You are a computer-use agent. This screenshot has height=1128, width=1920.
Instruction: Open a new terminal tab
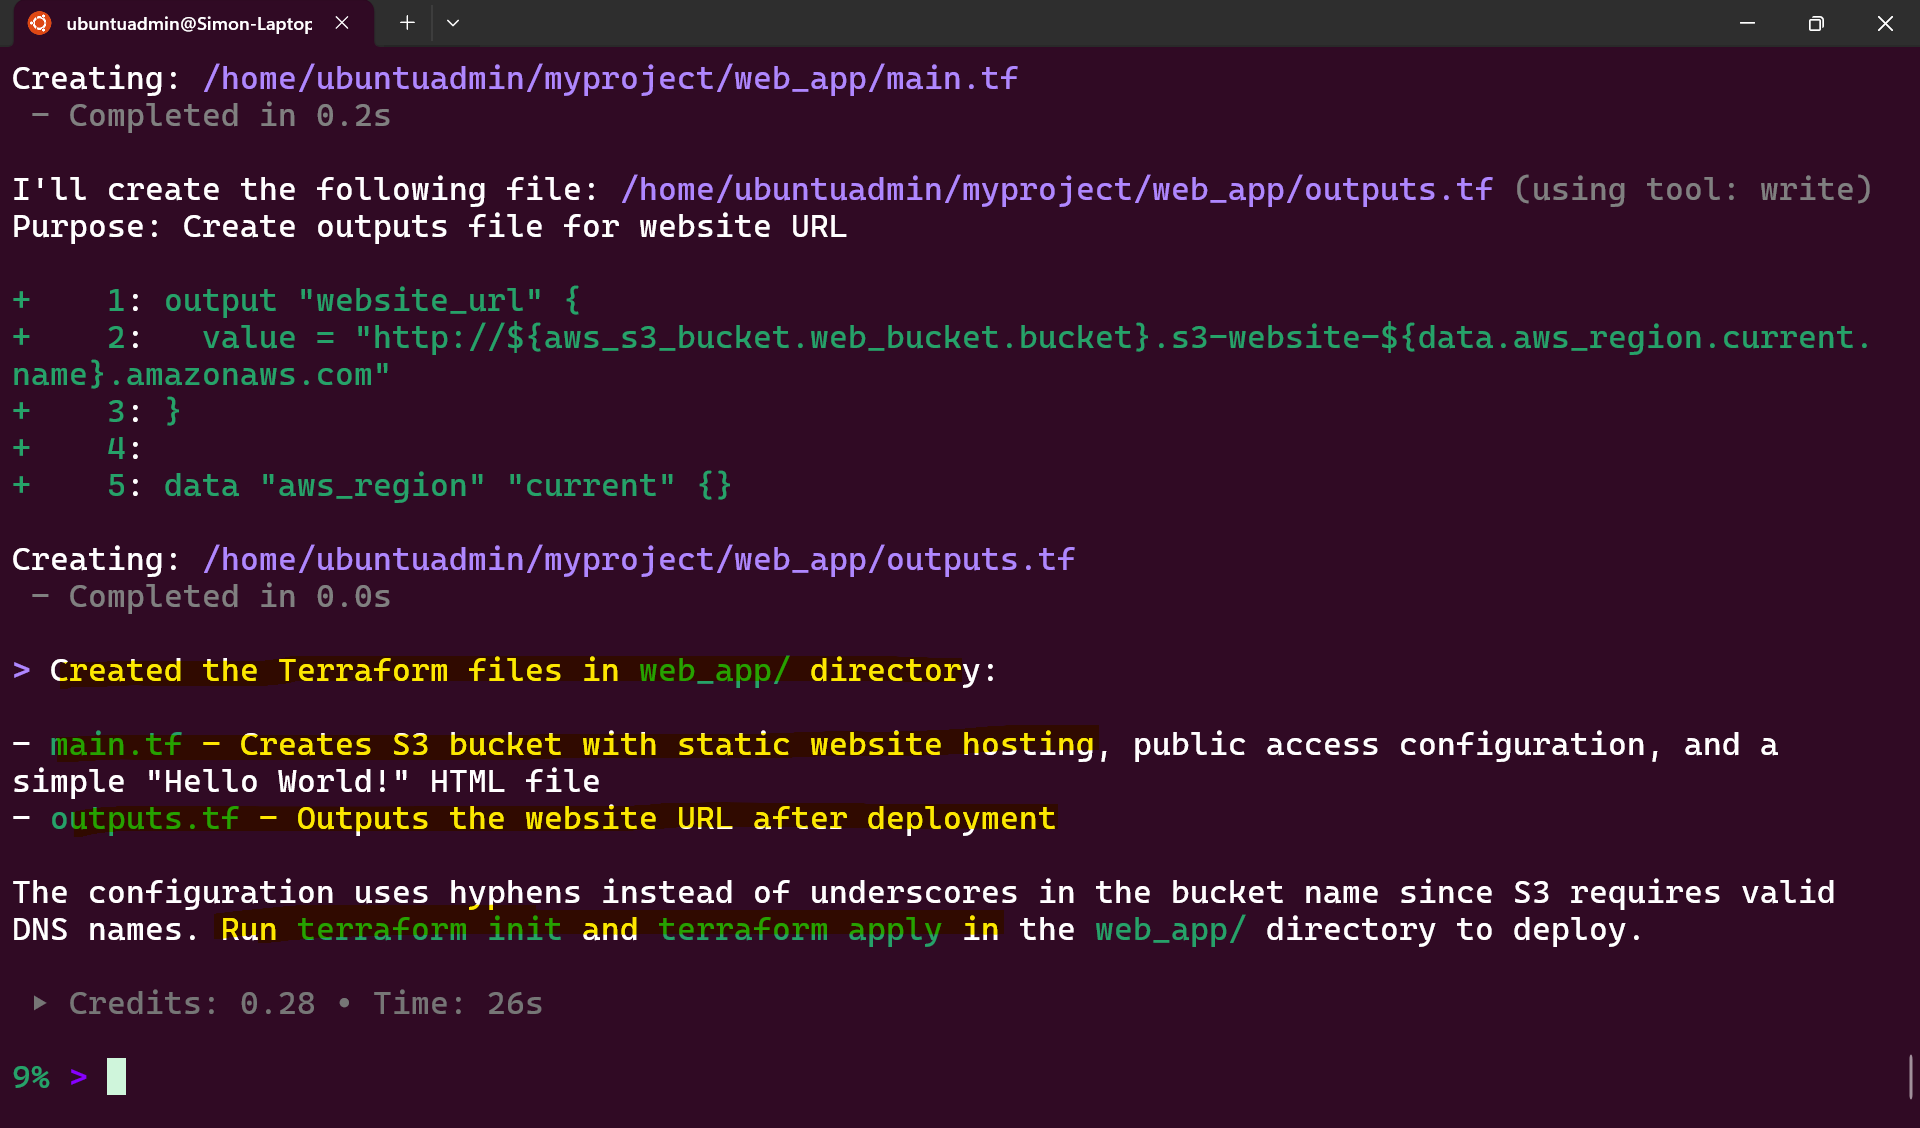click(x=407, y=23)
